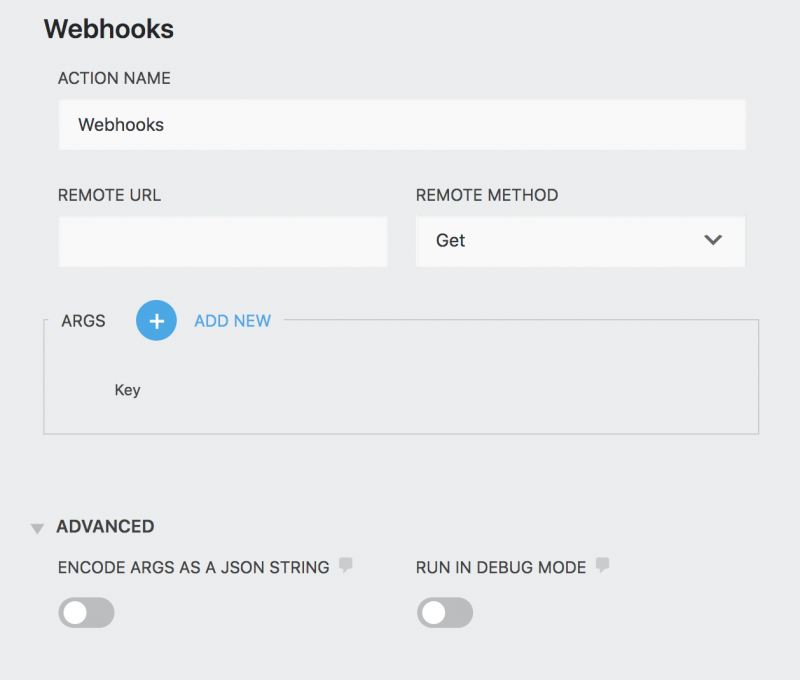Click the "Webhooks" page heading

tap(109, 30)
